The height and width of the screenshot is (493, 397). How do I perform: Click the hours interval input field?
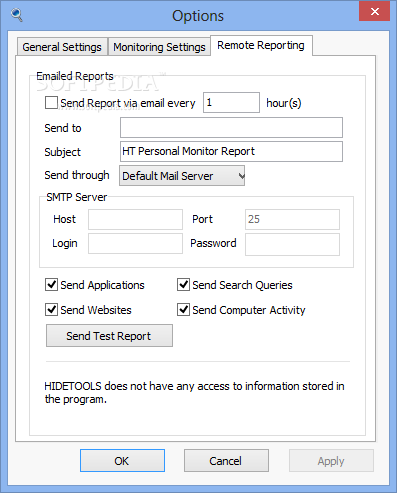[x=231, y=103]
